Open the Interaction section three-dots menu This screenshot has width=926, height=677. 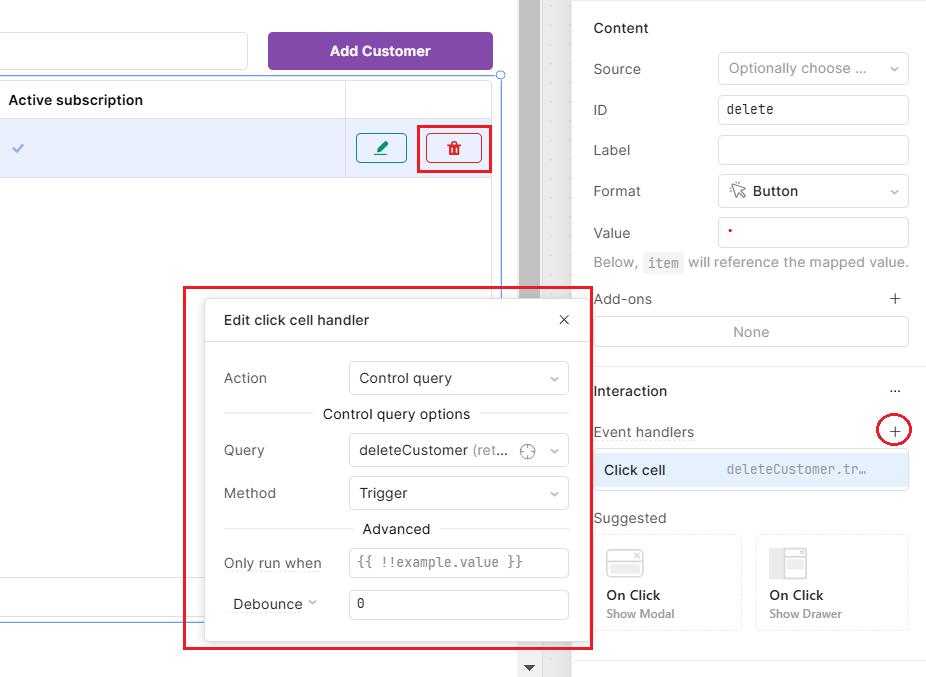click(895, 391)
